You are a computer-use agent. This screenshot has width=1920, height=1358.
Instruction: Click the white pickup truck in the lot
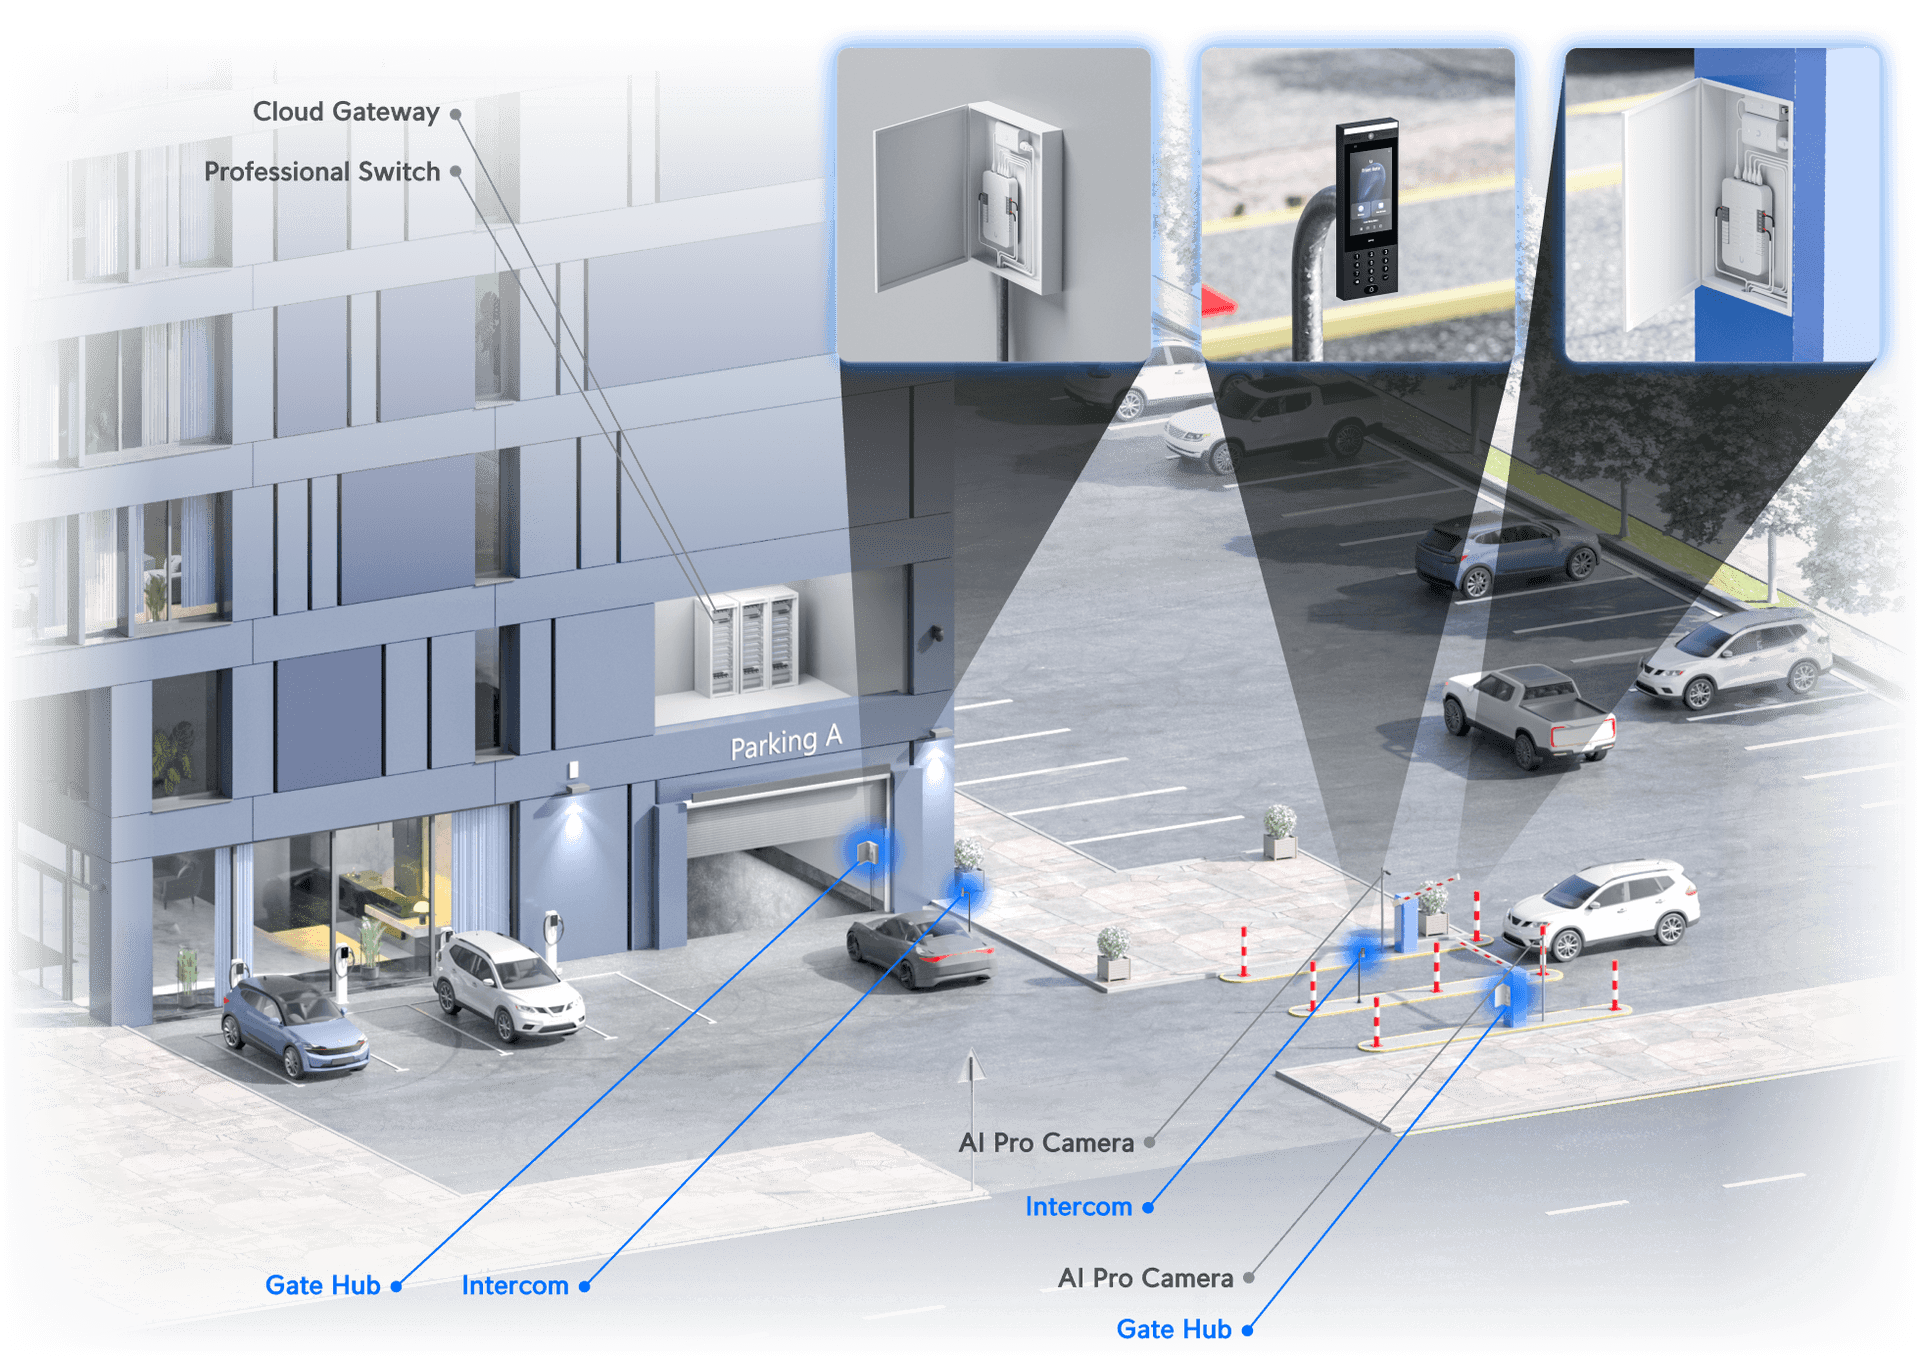1528,715
